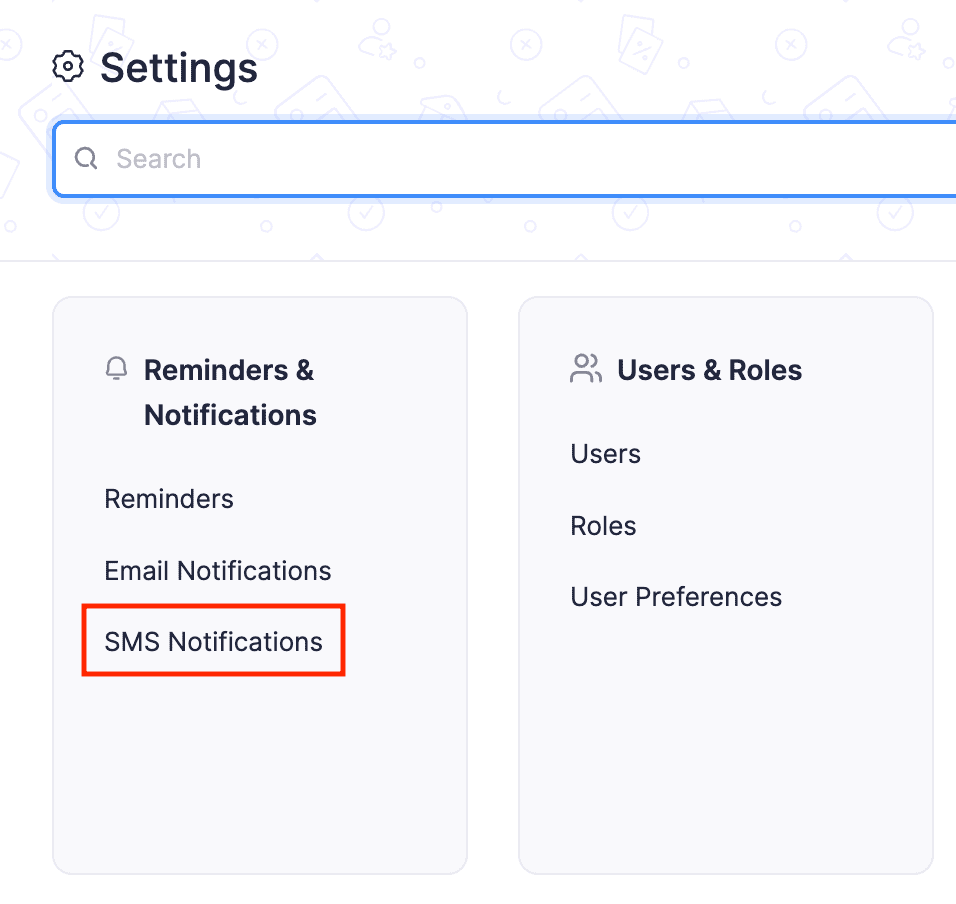Open Email Notifications settings
This screenshot has width=956, height=904.
[x=217, y=570]
